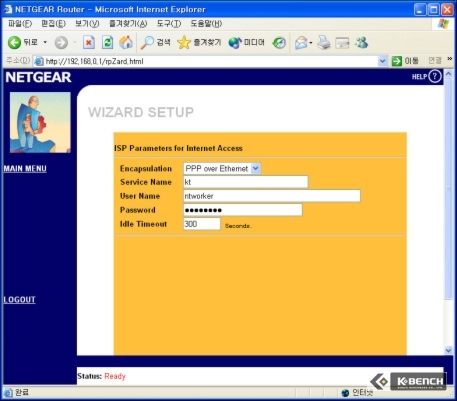Click the History clock icon

tap(279, 43)
